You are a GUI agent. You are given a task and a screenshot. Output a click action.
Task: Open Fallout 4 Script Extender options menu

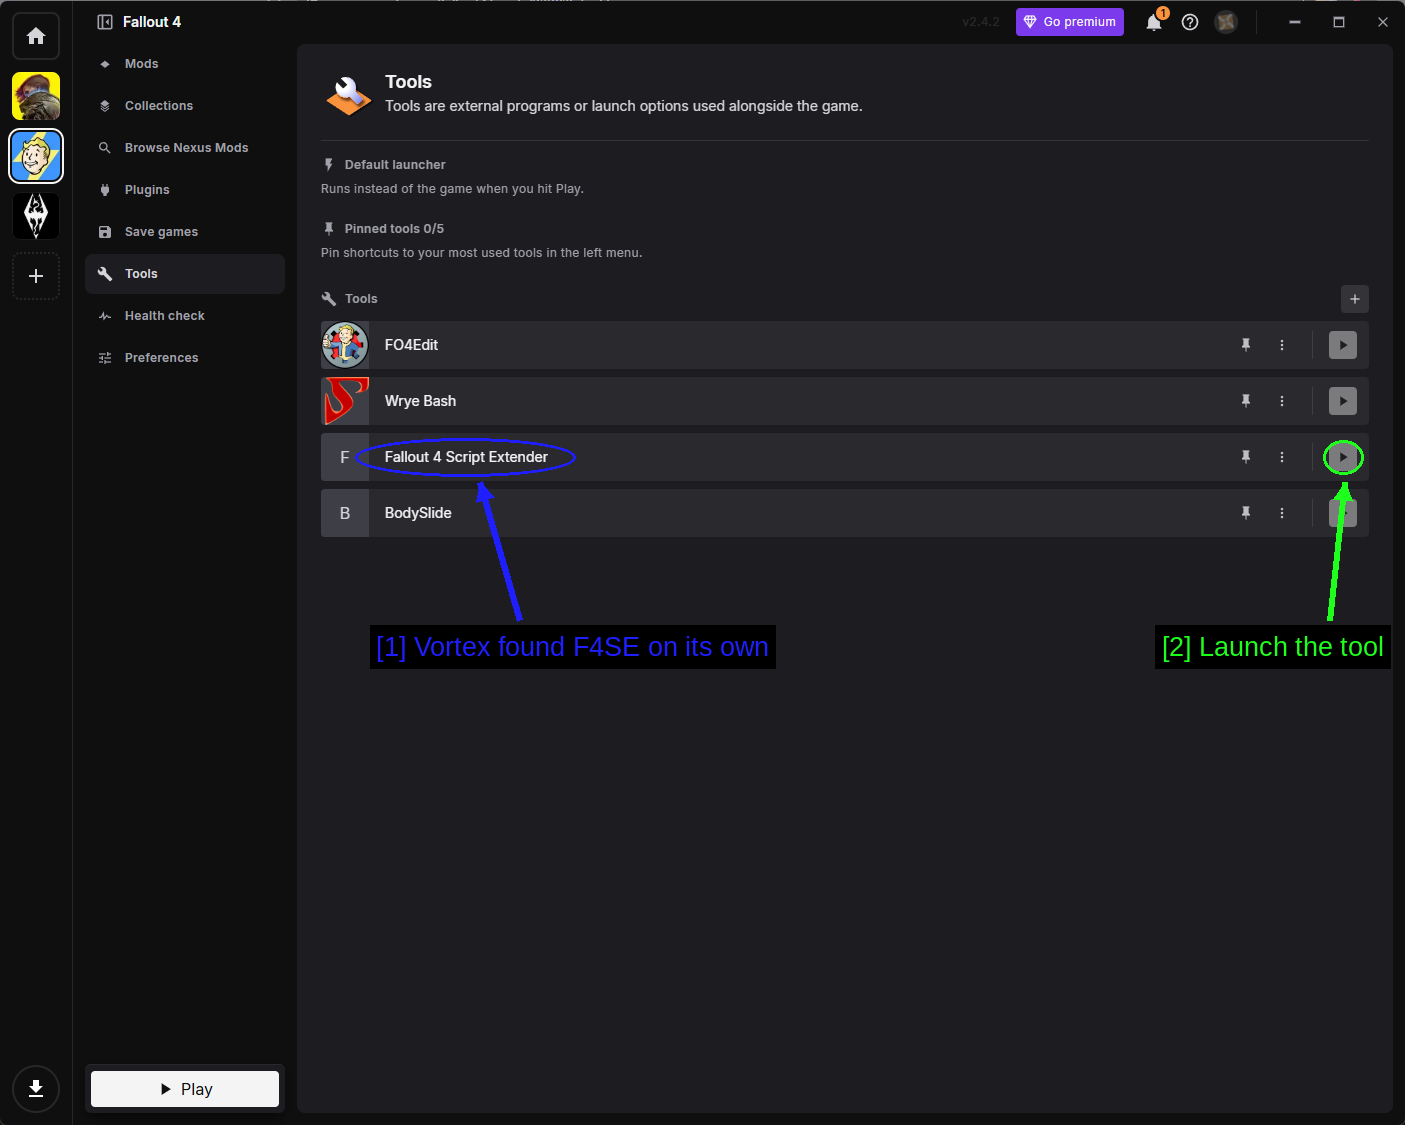pyautogui.click(x=1282, y=457)
